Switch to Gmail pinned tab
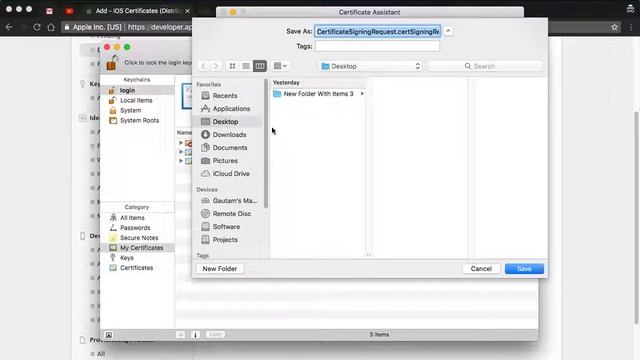Viewport: 640px width, 360px height. (49, 11)
